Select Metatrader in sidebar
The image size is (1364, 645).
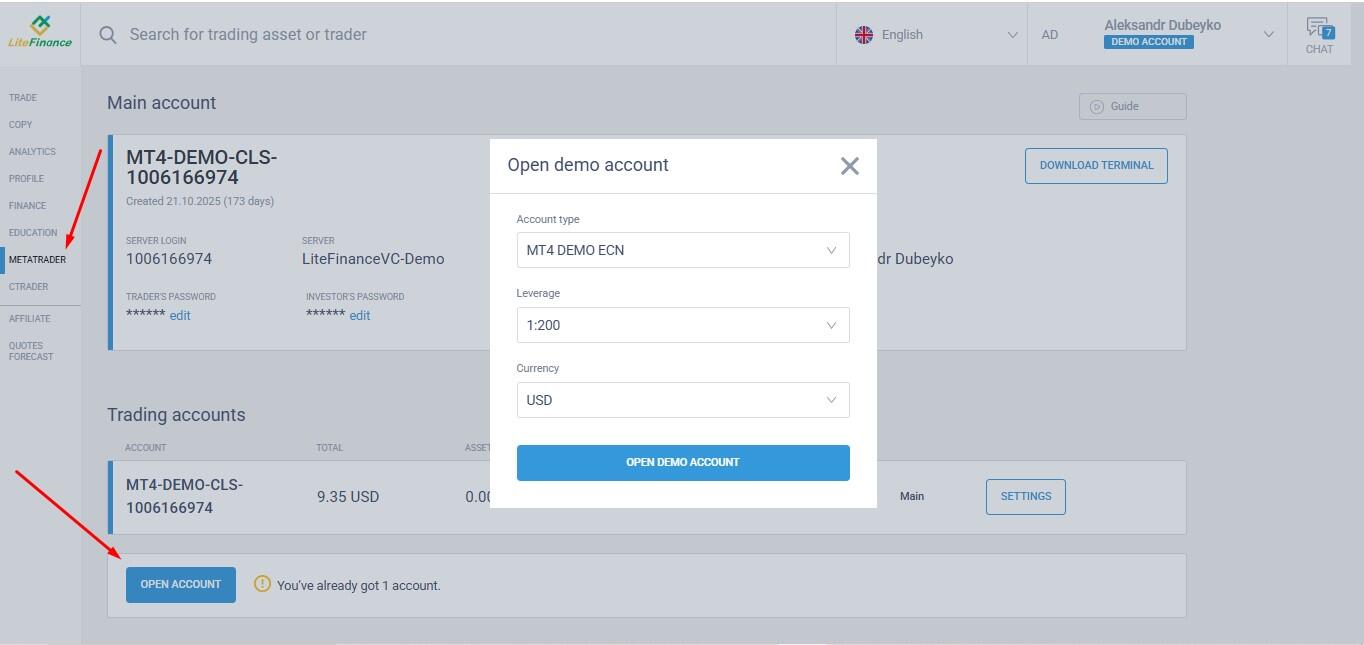pos(37,260)
